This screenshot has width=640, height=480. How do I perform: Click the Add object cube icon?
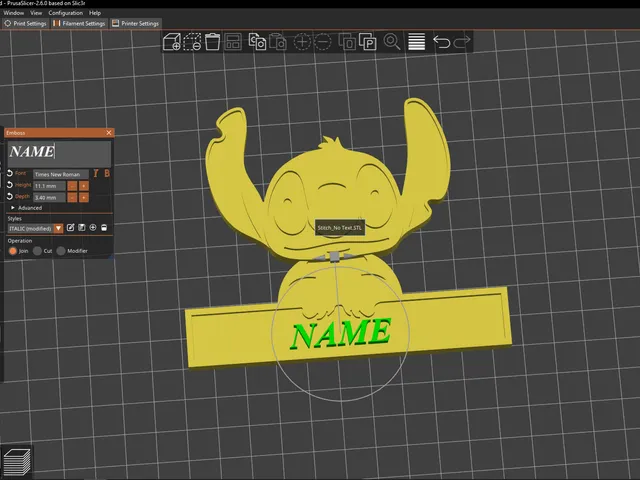[x=171, y=42]
